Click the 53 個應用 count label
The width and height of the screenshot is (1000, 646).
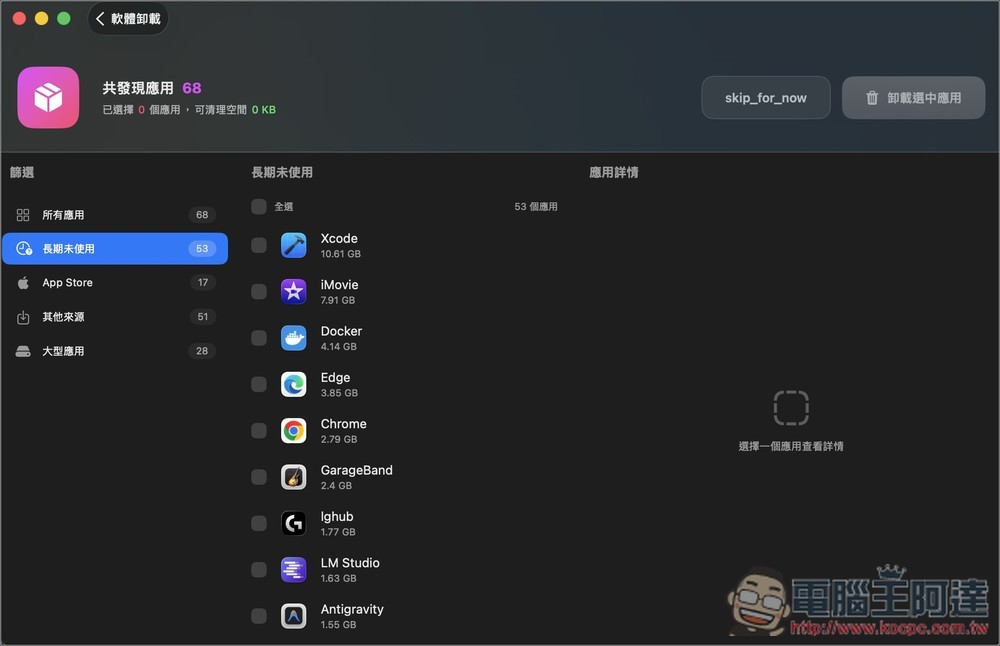536,207
